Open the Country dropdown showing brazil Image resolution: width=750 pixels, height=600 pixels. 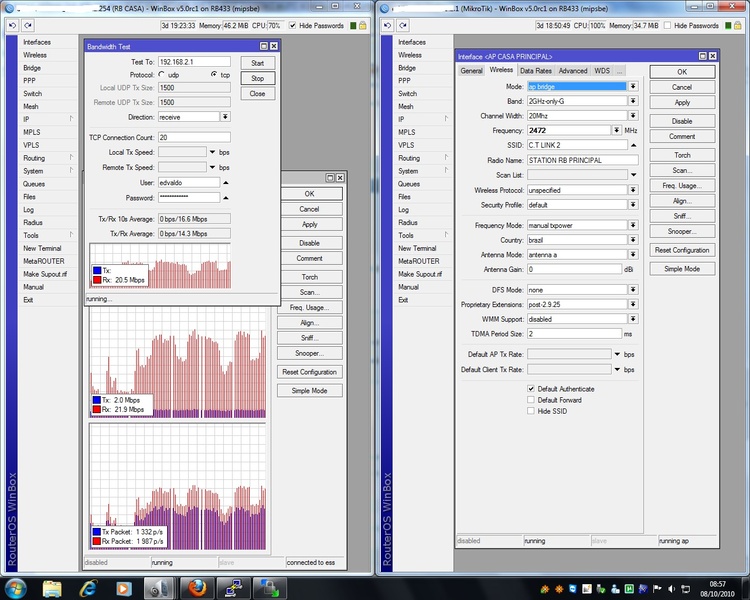click(633, 240)
